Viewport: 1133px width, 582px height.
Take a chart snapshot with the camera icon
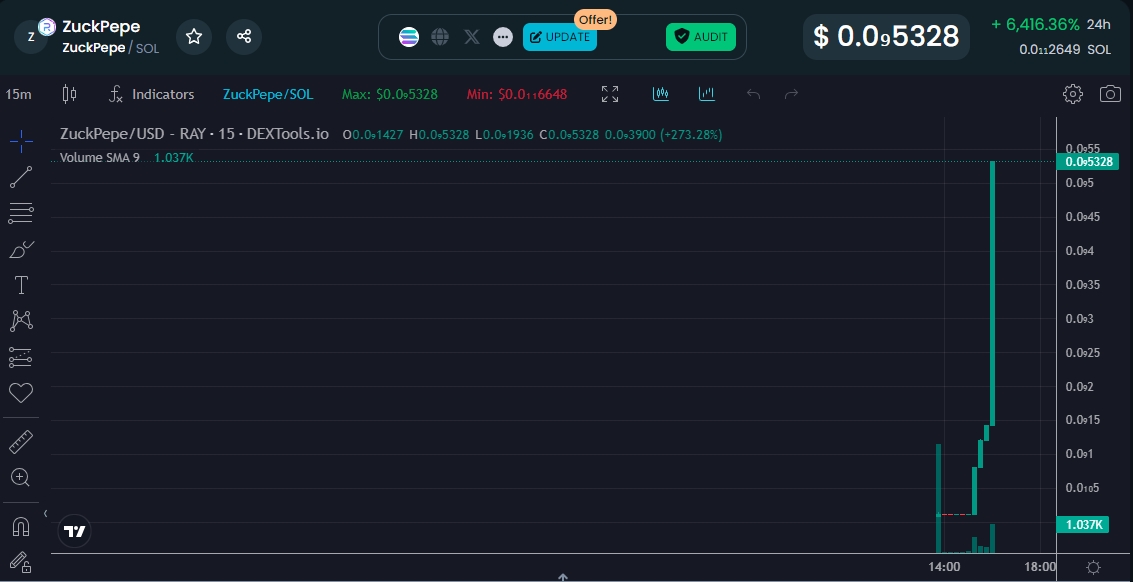coord(1110,94)
